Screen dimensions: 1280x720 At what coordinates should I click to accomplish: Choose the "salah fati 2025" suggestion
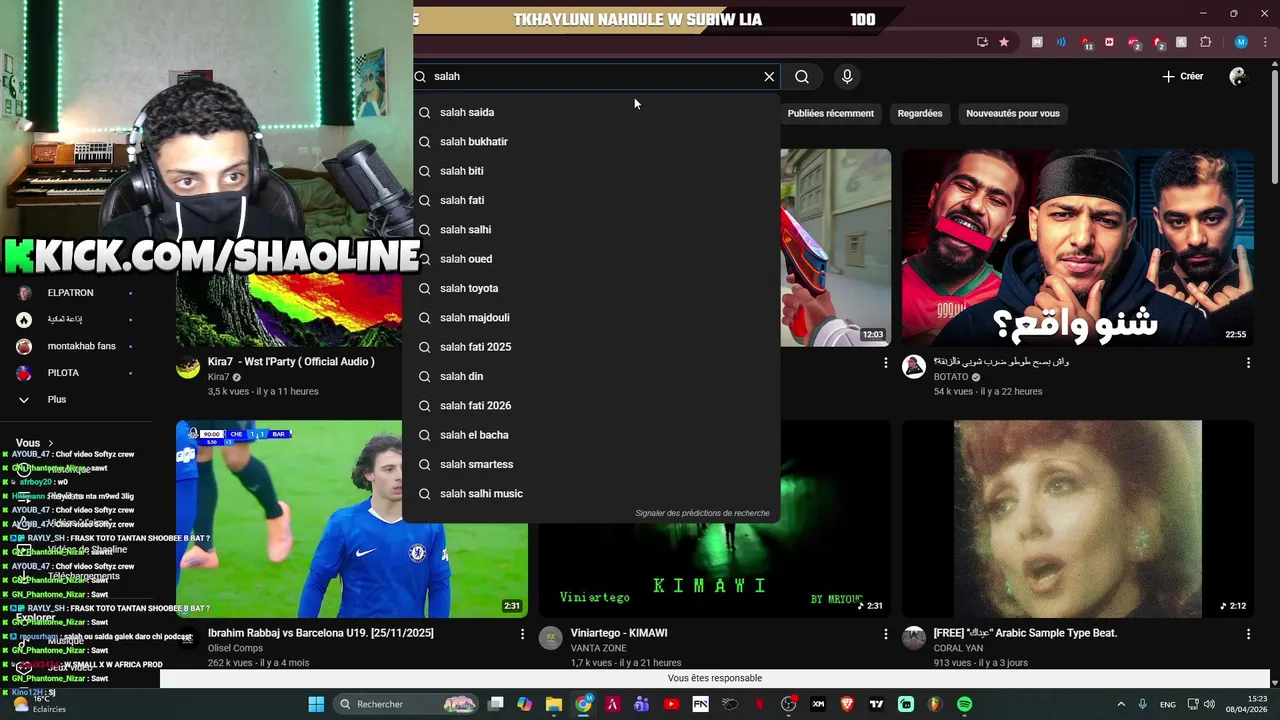[591, 347]
